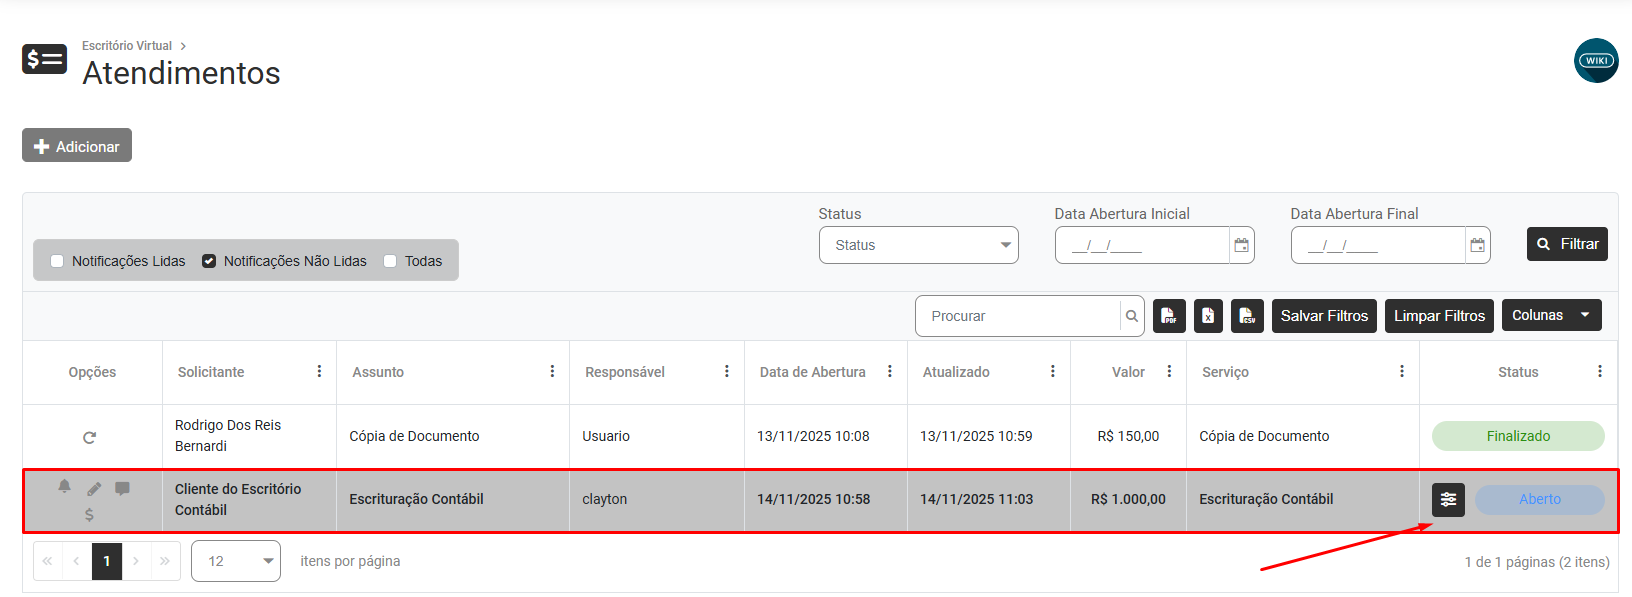
Task: Expand the Colunas dropdown
Action: [1551, 315]
